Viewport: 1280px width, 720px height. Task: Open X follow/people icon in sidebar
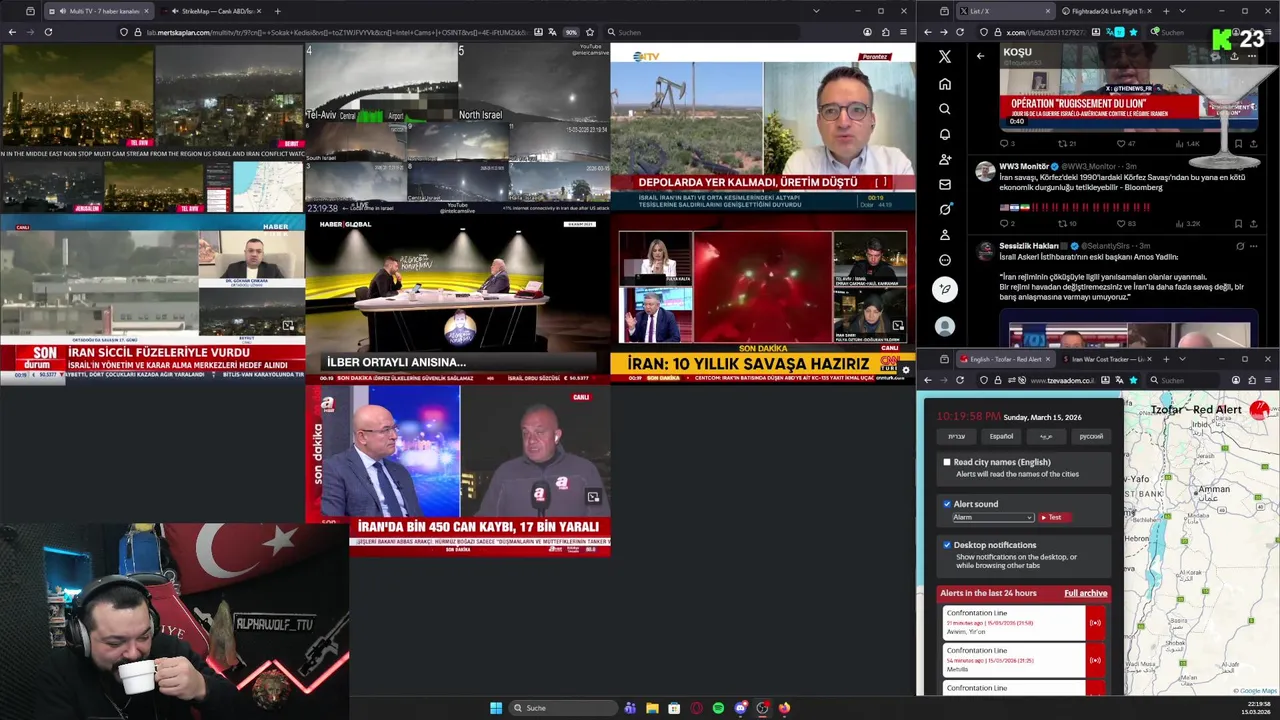pos(945,159)
